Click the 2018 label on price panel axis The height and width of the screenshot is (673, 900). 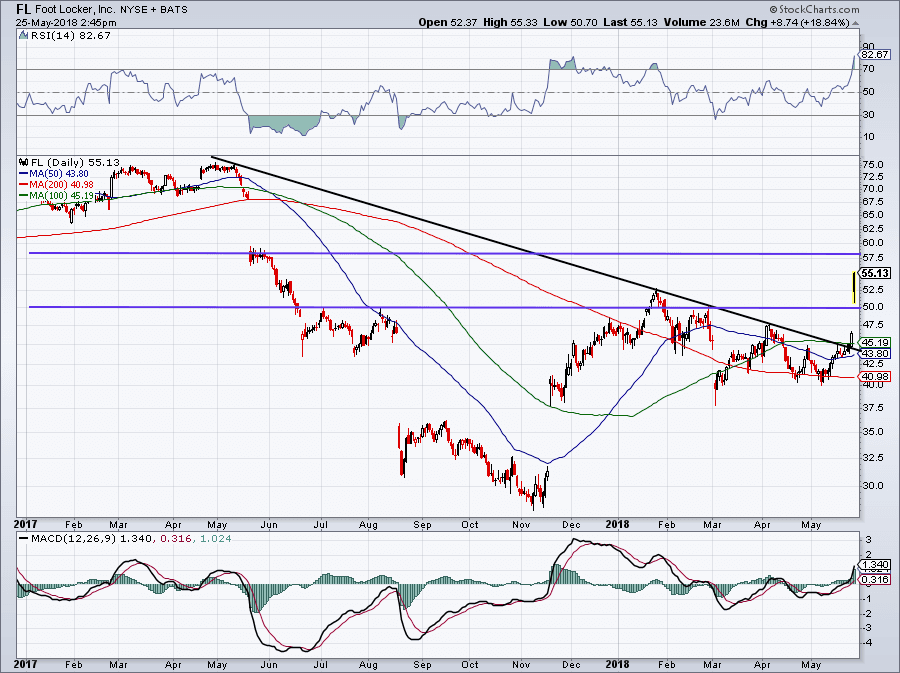pos(618,524)
